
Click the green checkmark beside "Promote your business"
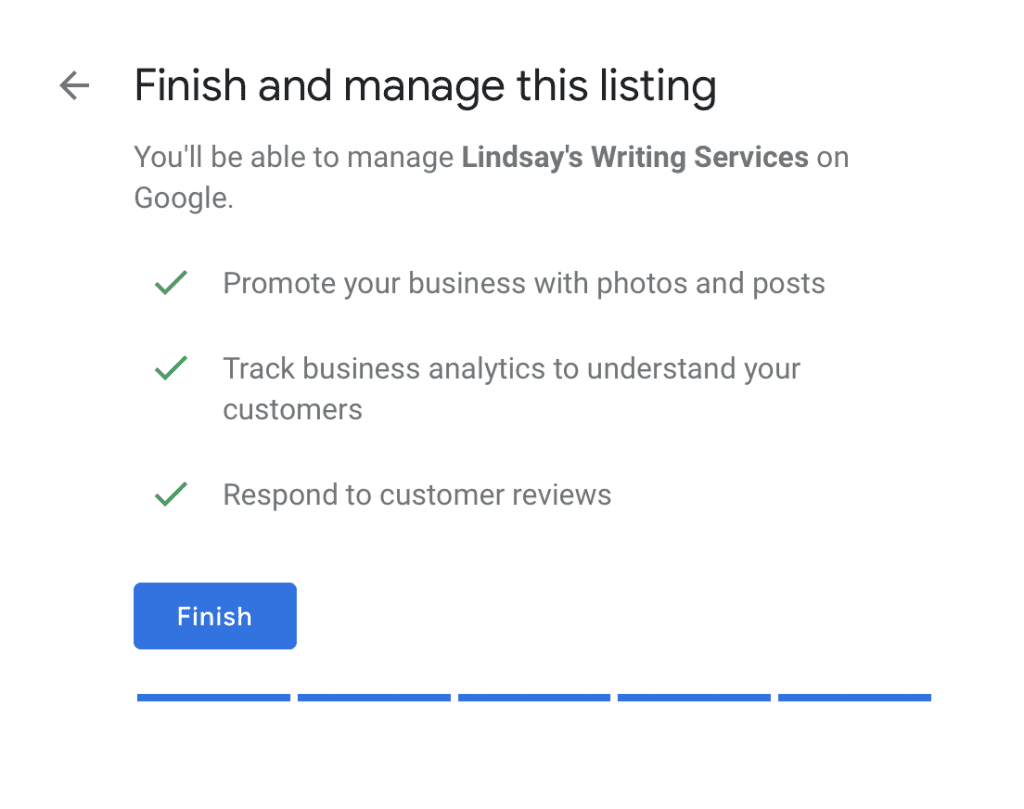point(170,283)
